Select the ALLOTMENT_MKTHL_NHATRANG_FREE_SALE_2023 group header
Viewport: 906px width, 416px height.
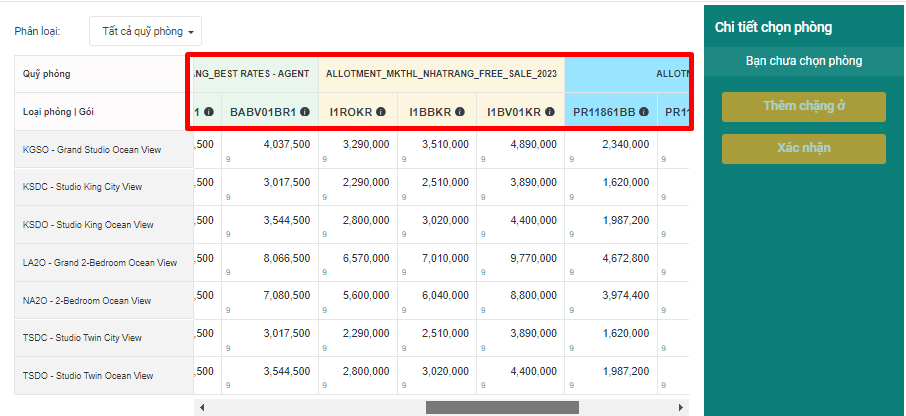(441, 74)
